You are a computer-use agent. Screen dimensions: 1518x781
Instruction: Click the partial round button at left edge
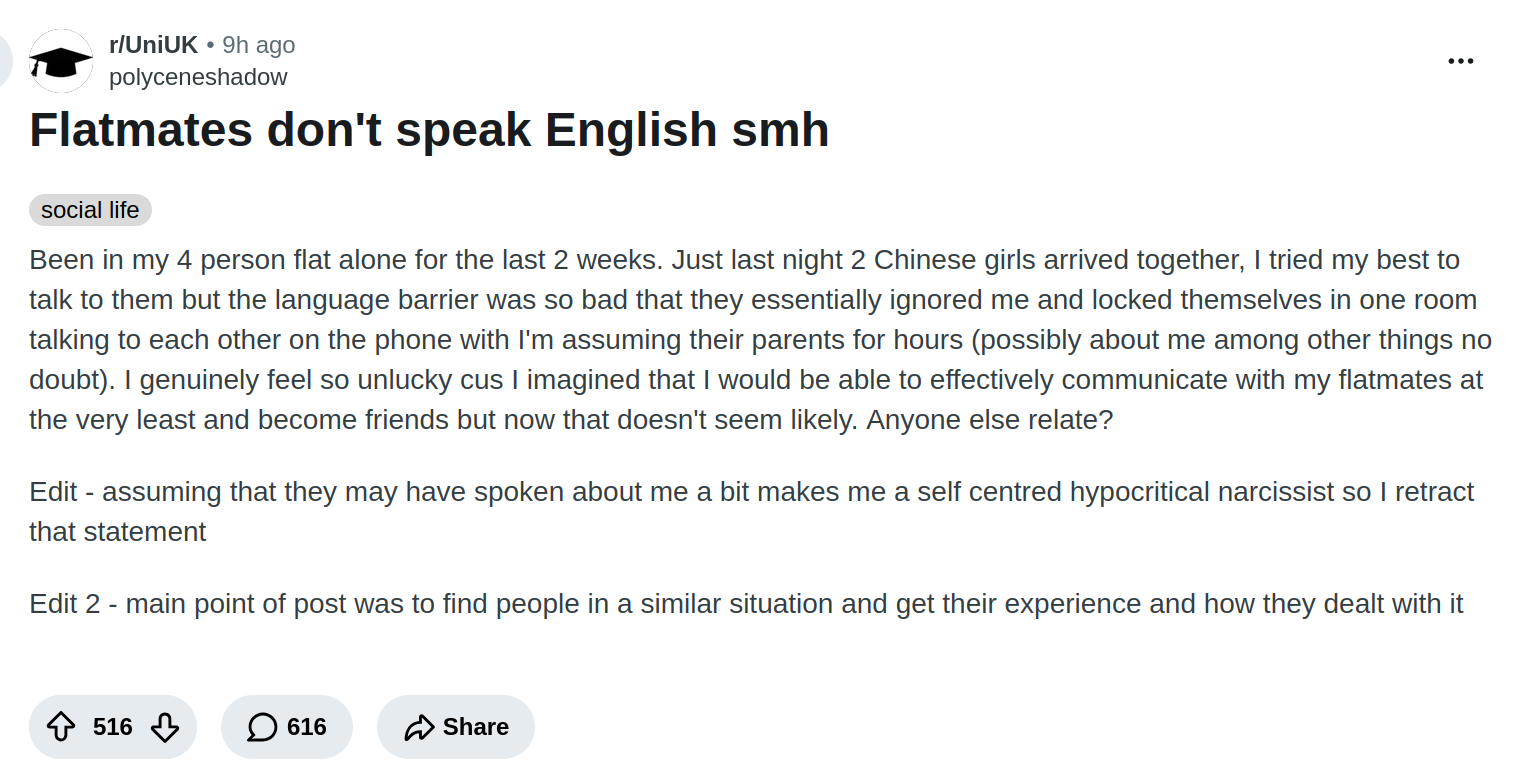point(5,61)
